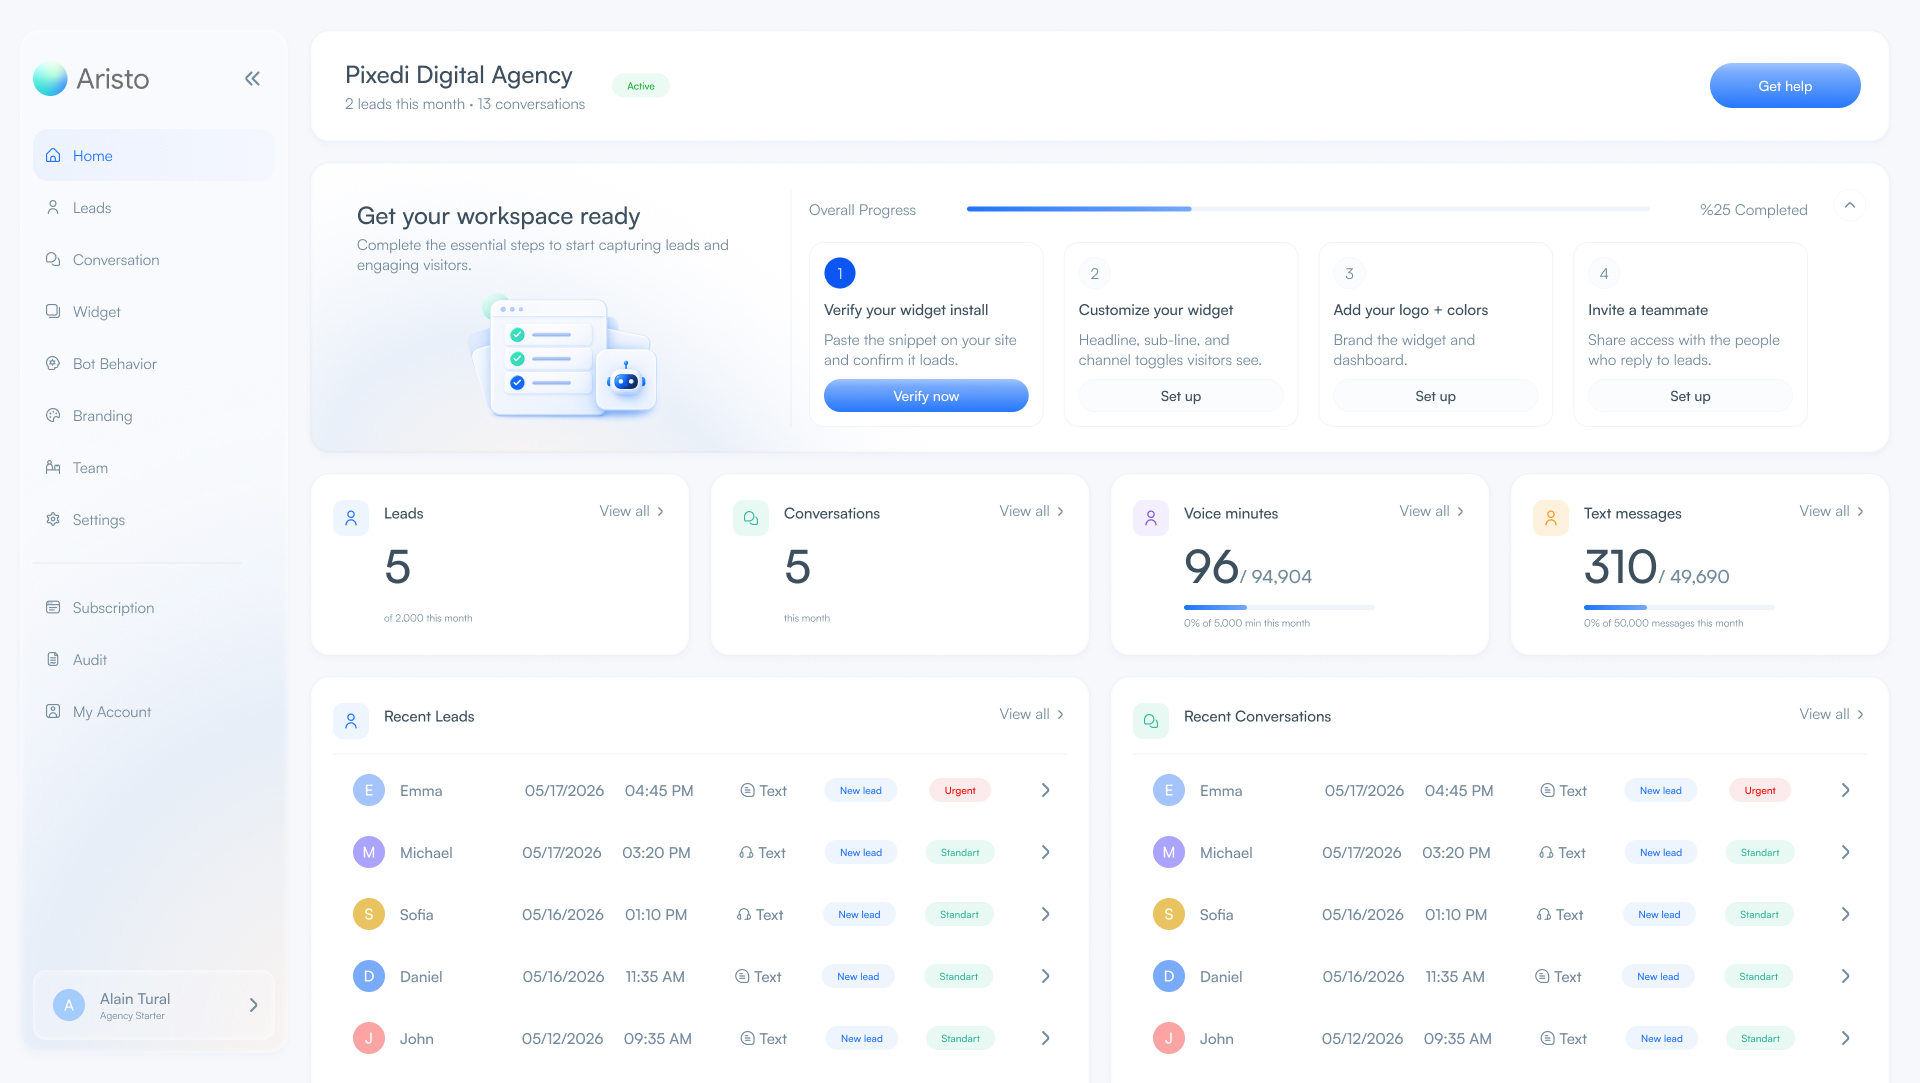Click Urgent tag on Emma in Recent Leads
The height and width of the screenshot is (1083, 1920).
960,791
